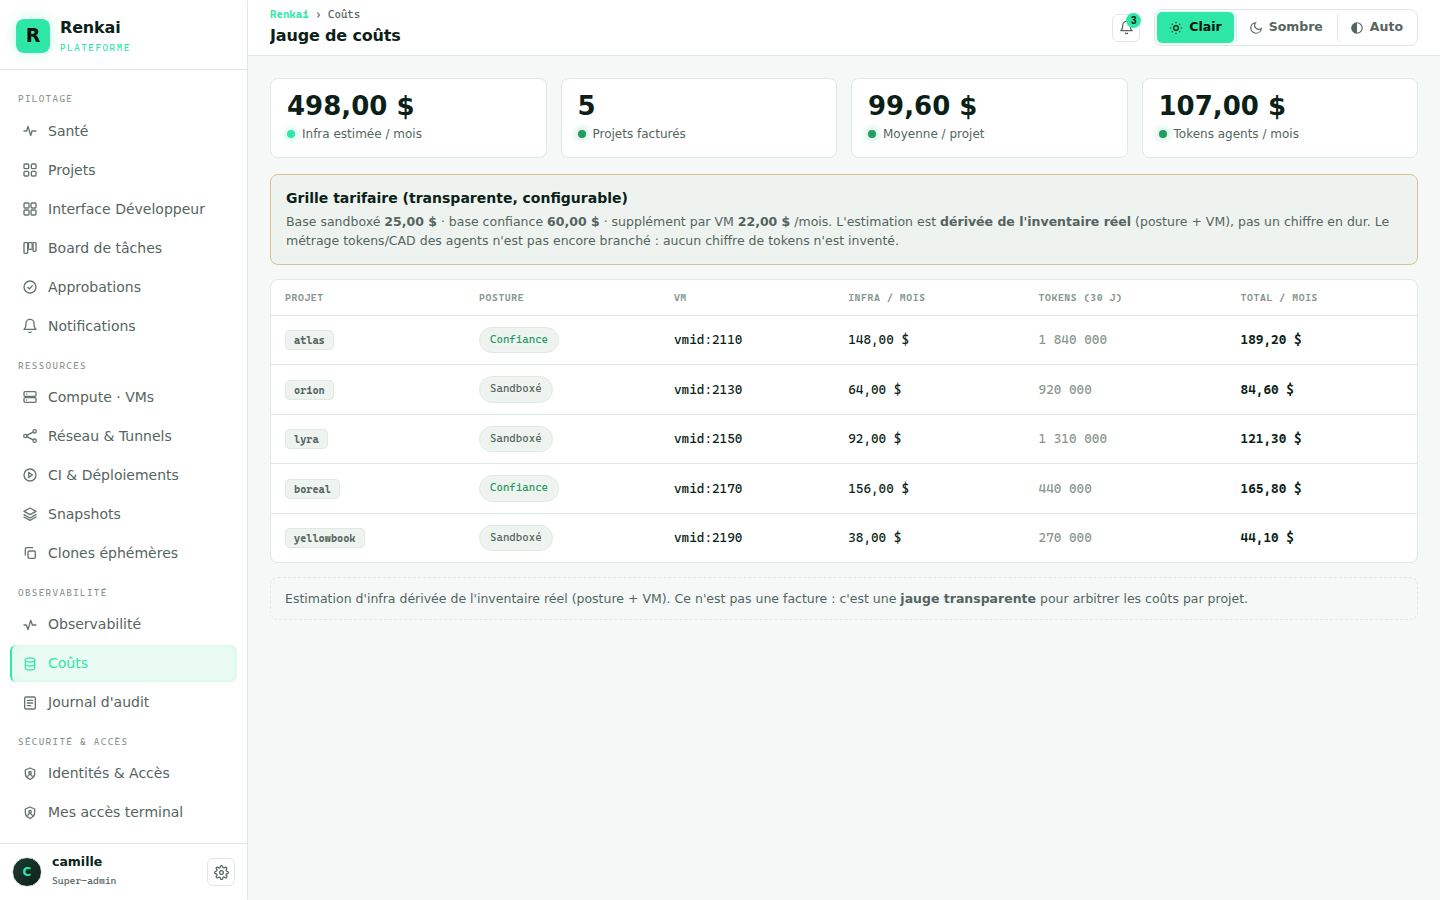Viewport: 1440px width, 900px height.
Task: Click the 156,00 $ infra value
Action: tap(879, 489)
